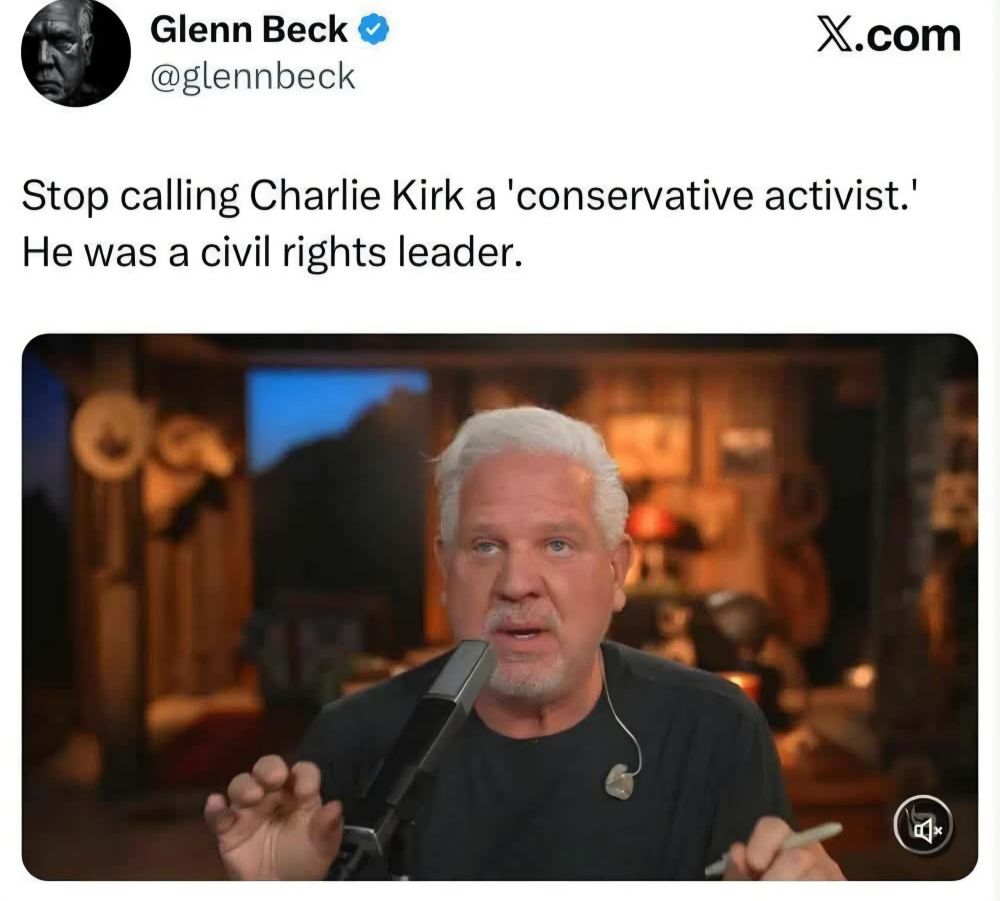The width and height of the screenshot is (1000, 901).
Task: Click the blue verified checkmark badge
Action: click(x=373, y=31)
